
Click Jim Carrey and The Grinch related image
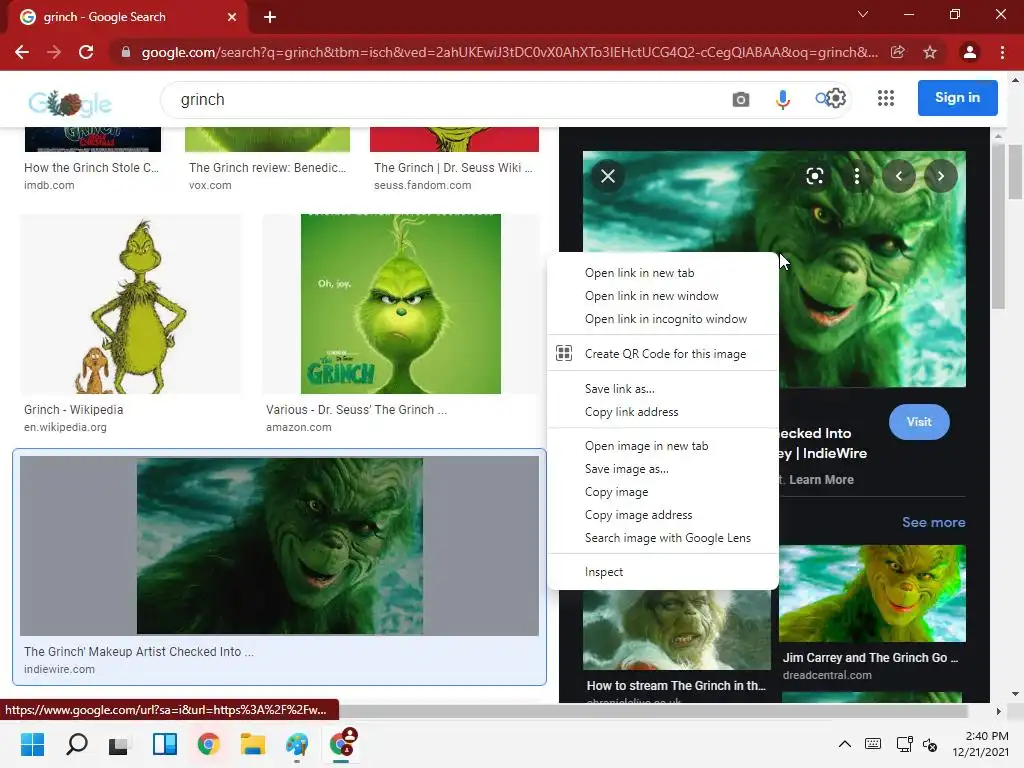pyautogui.click(x=872, y=594)
